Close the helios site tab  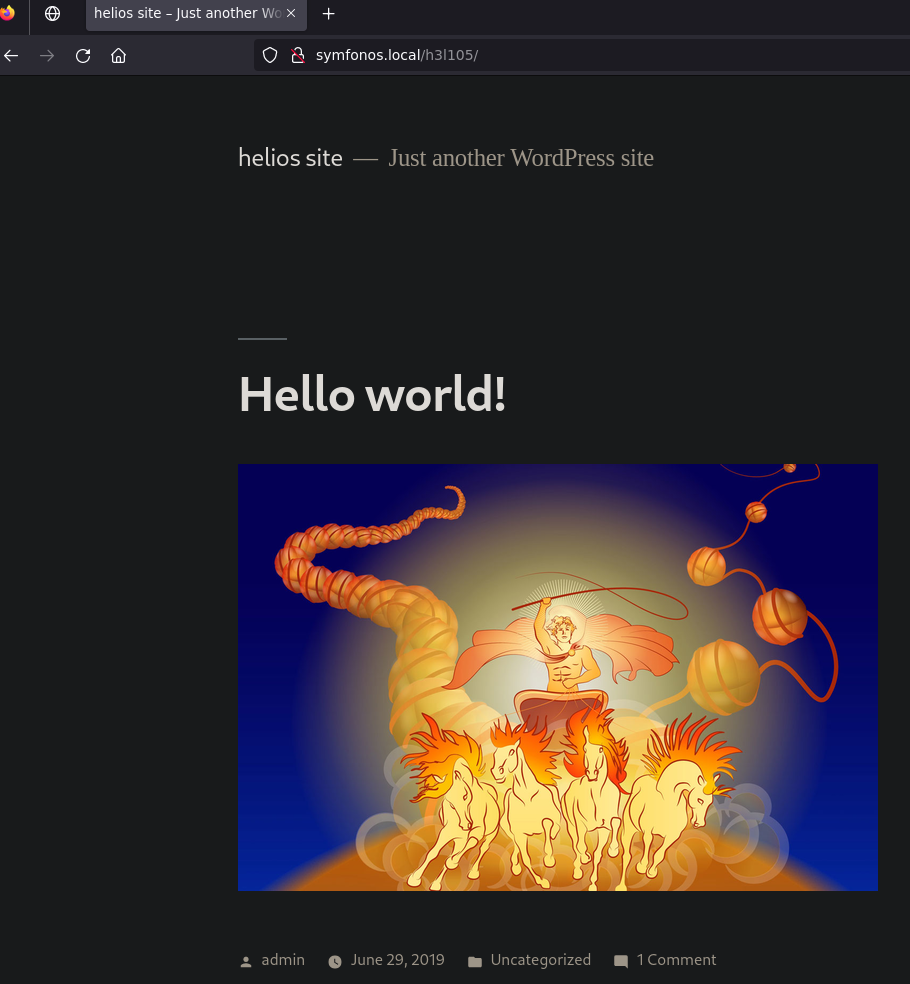[291, 14]
